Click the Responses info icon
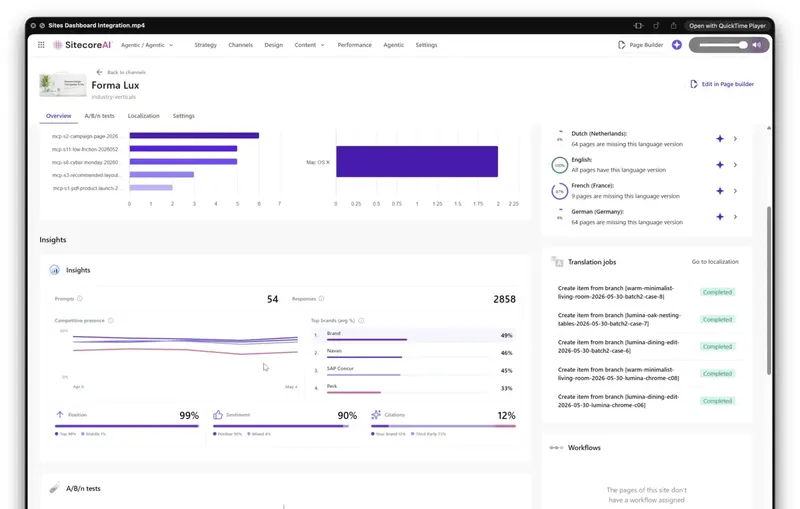The height and width of the screenshot is (509, 800). (x=321, y=299)
